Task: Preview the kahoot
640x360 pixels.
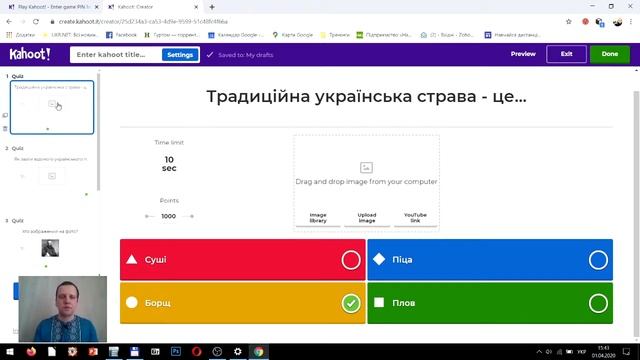Action: point(523,54)
